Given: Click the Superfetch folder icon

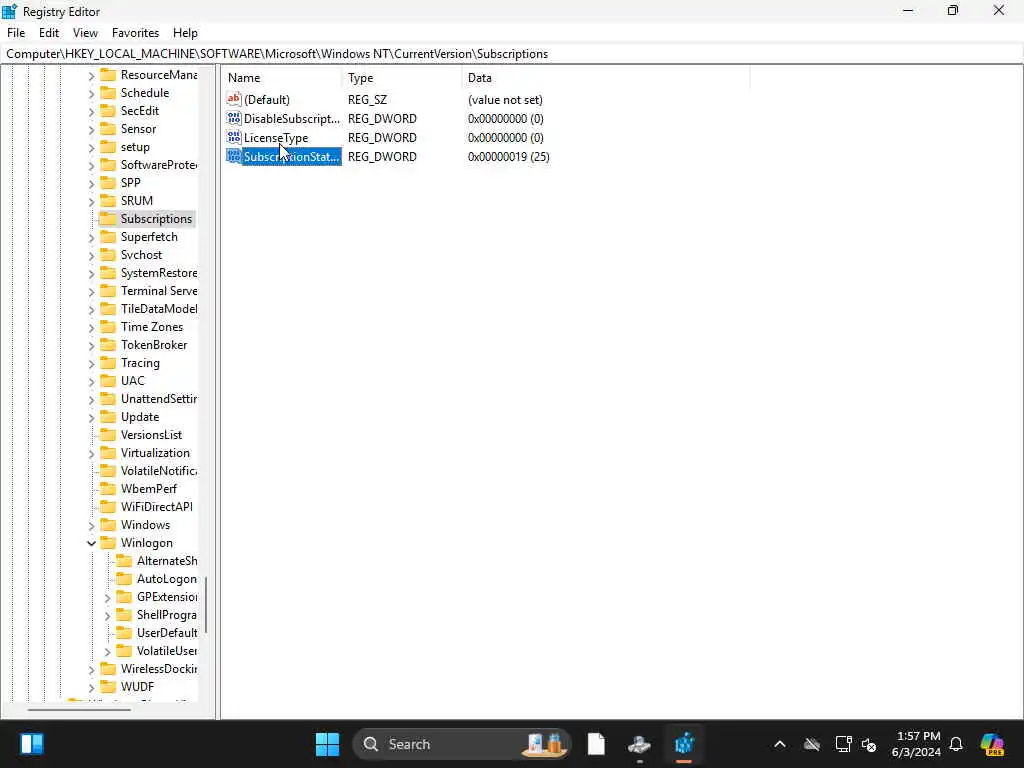Looking at the screenshot, I should click(x=108, y=236).
